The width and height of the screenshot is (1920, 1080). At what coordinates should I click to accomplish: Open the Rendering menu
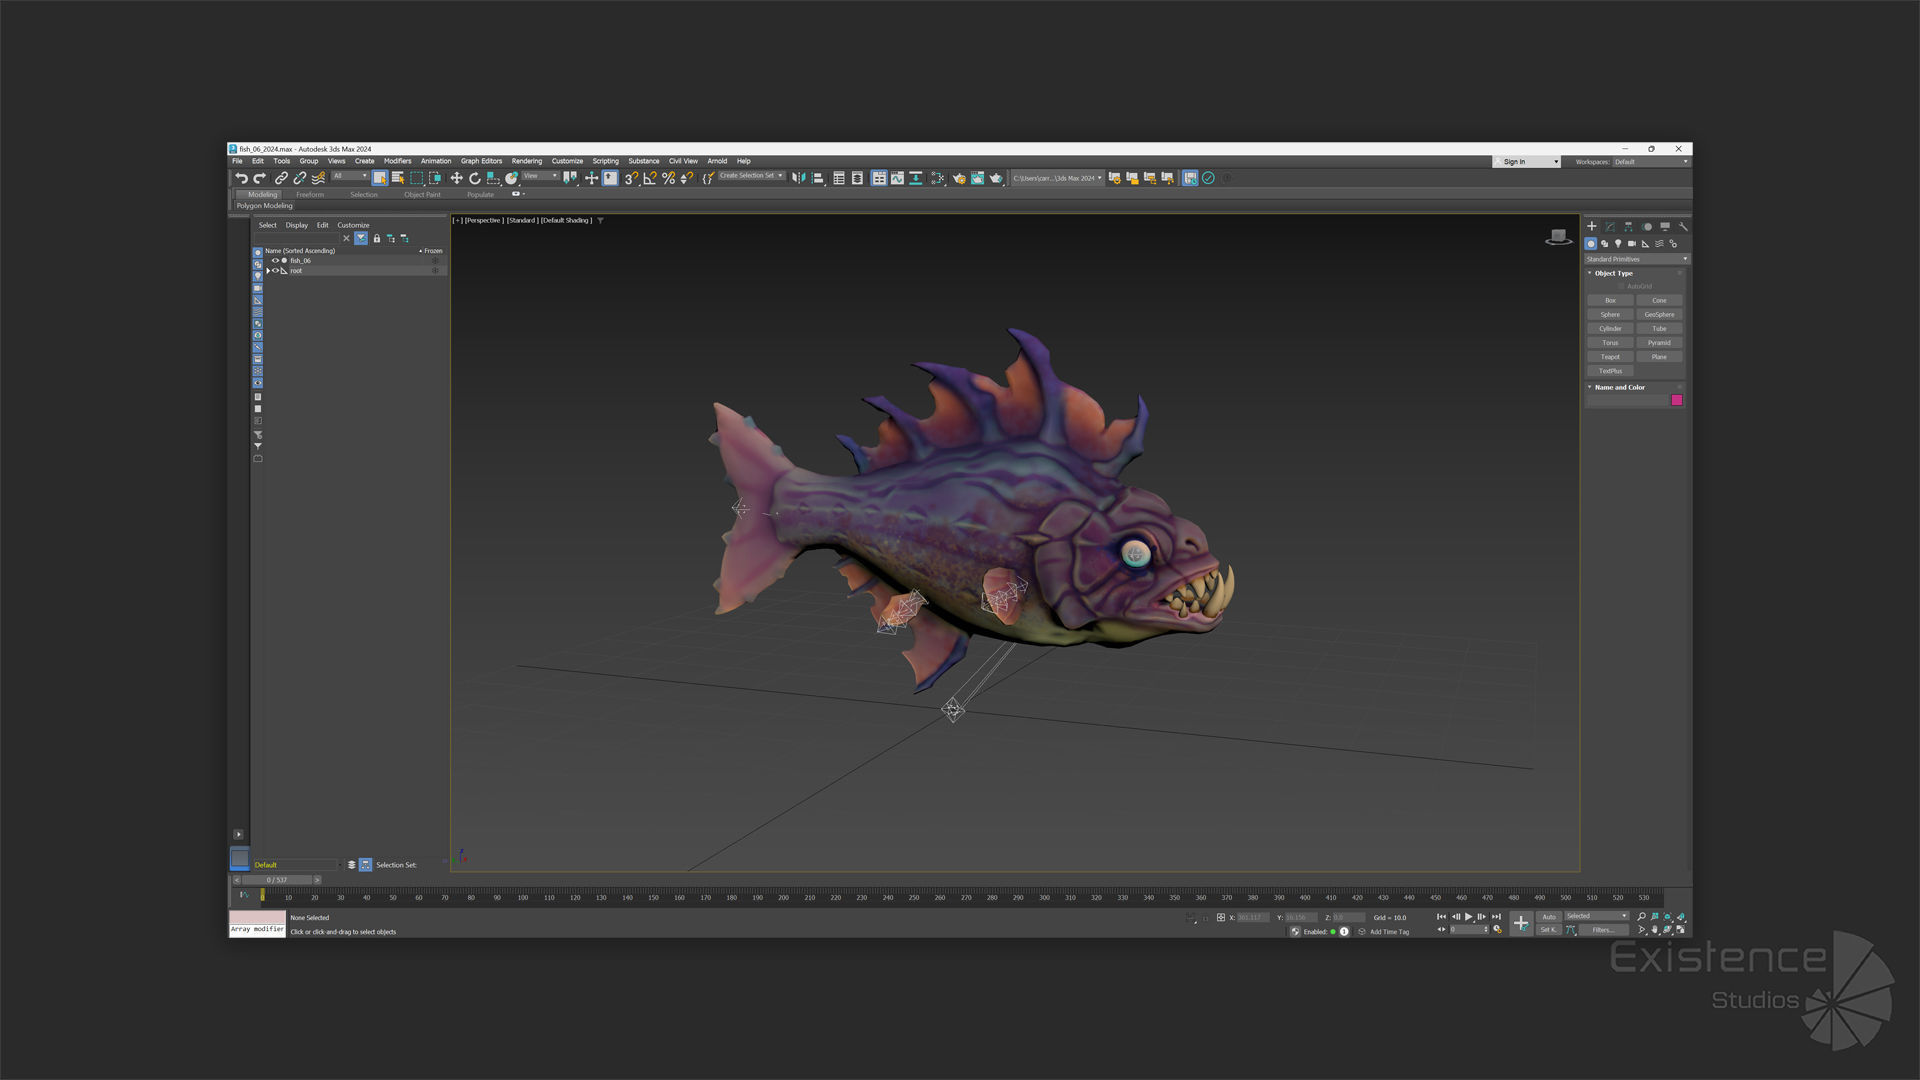(526, 161)
